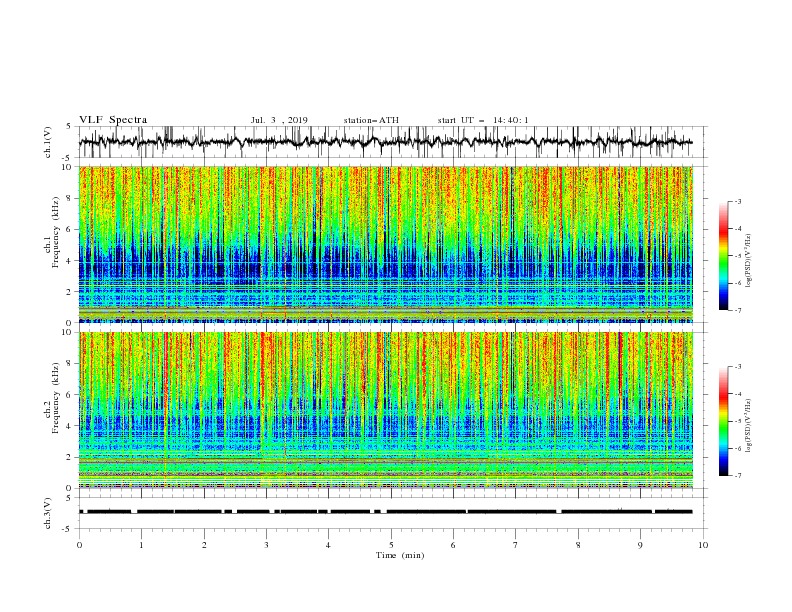Click the 'ch.3(V)' axis label

coord(48,513)
